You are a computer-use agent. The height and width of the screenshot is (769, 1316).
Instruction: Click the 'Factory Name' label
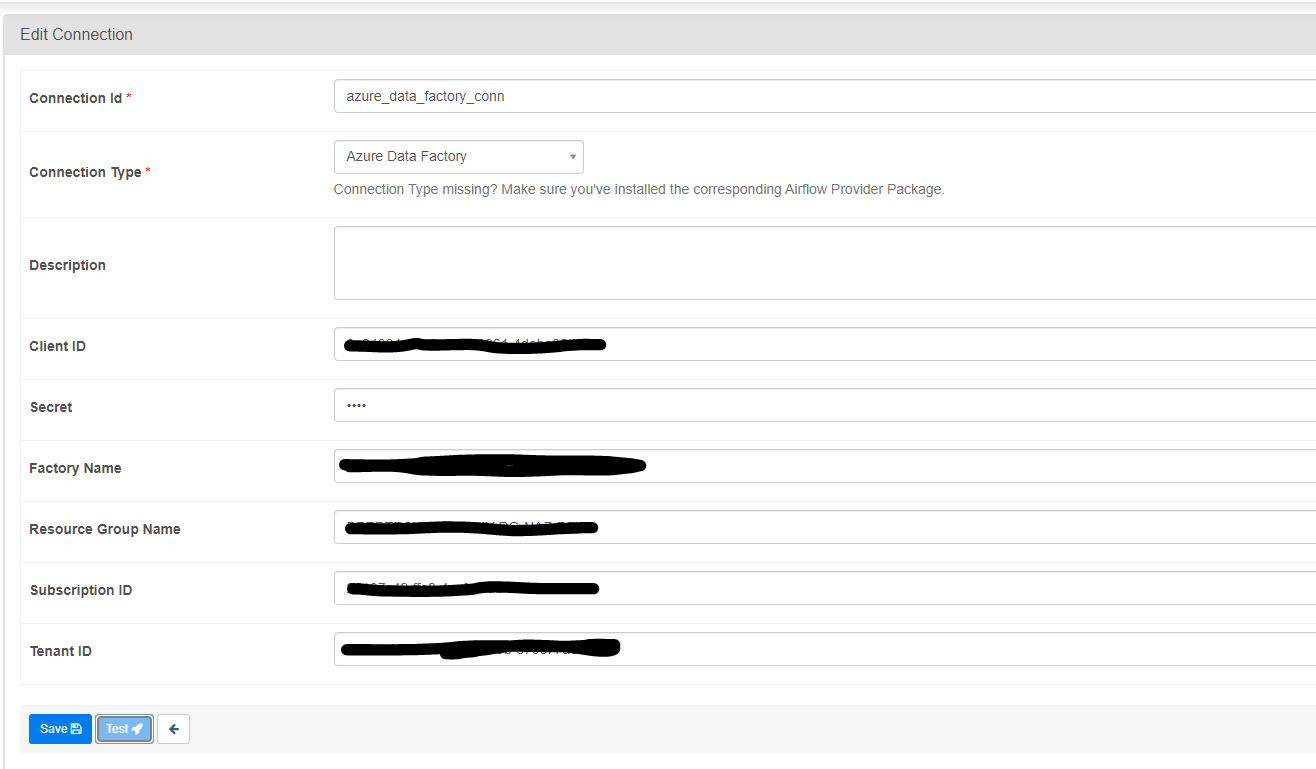point(75,468)
